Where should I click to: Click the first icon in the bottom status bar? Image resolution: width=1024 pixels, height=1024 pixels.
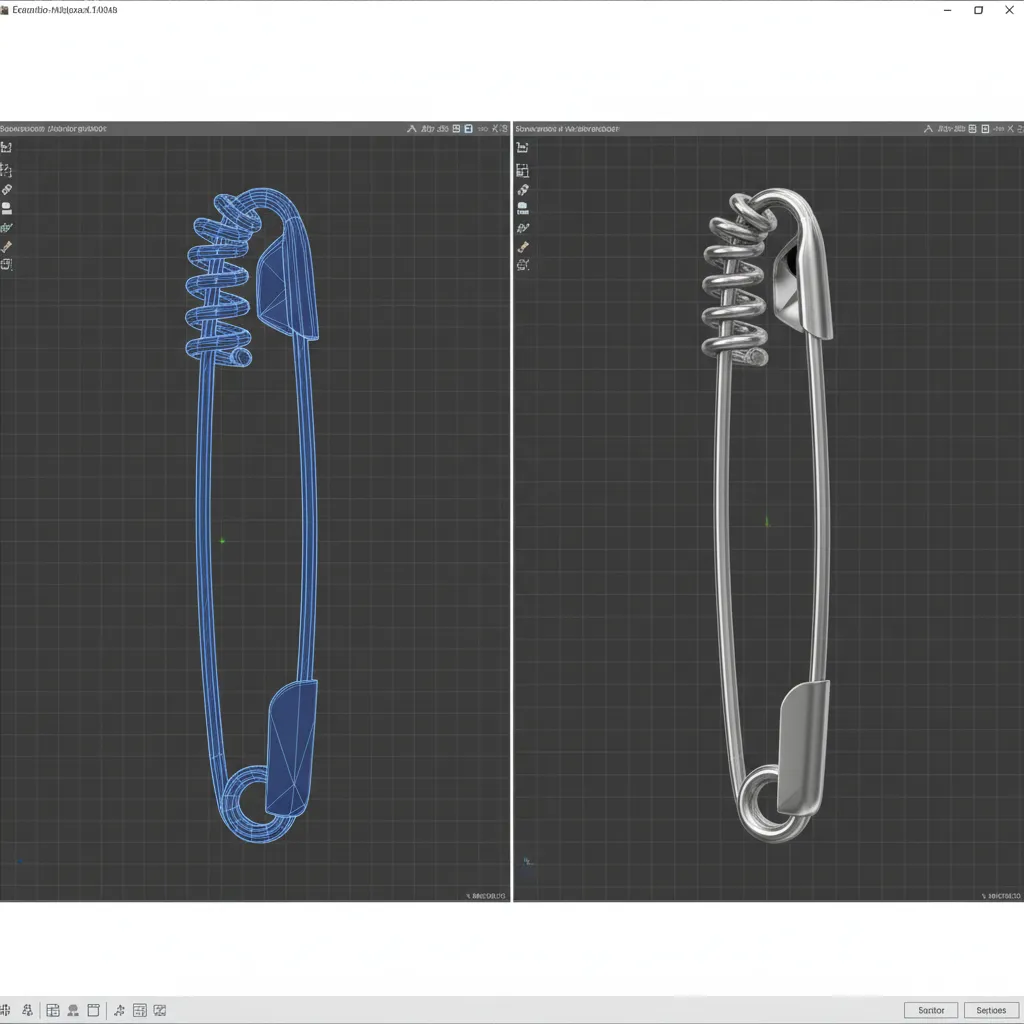(x=9, y=1011)
